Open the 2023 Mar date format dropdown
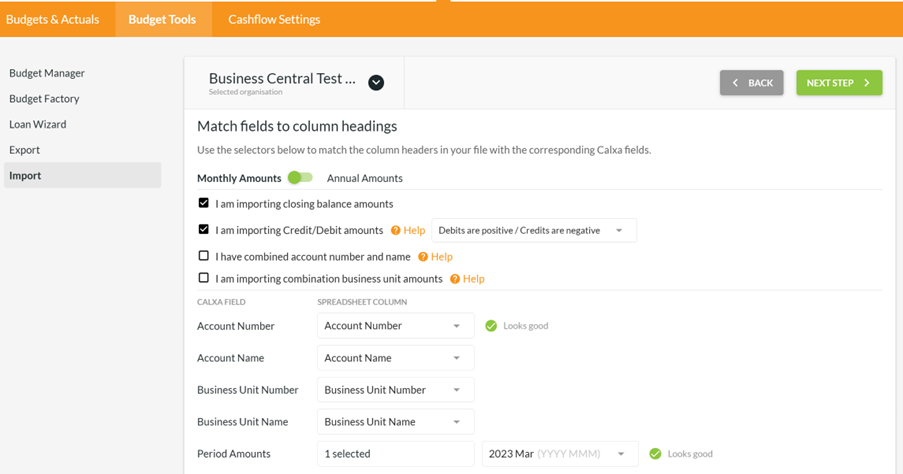 tap(559, 454)
